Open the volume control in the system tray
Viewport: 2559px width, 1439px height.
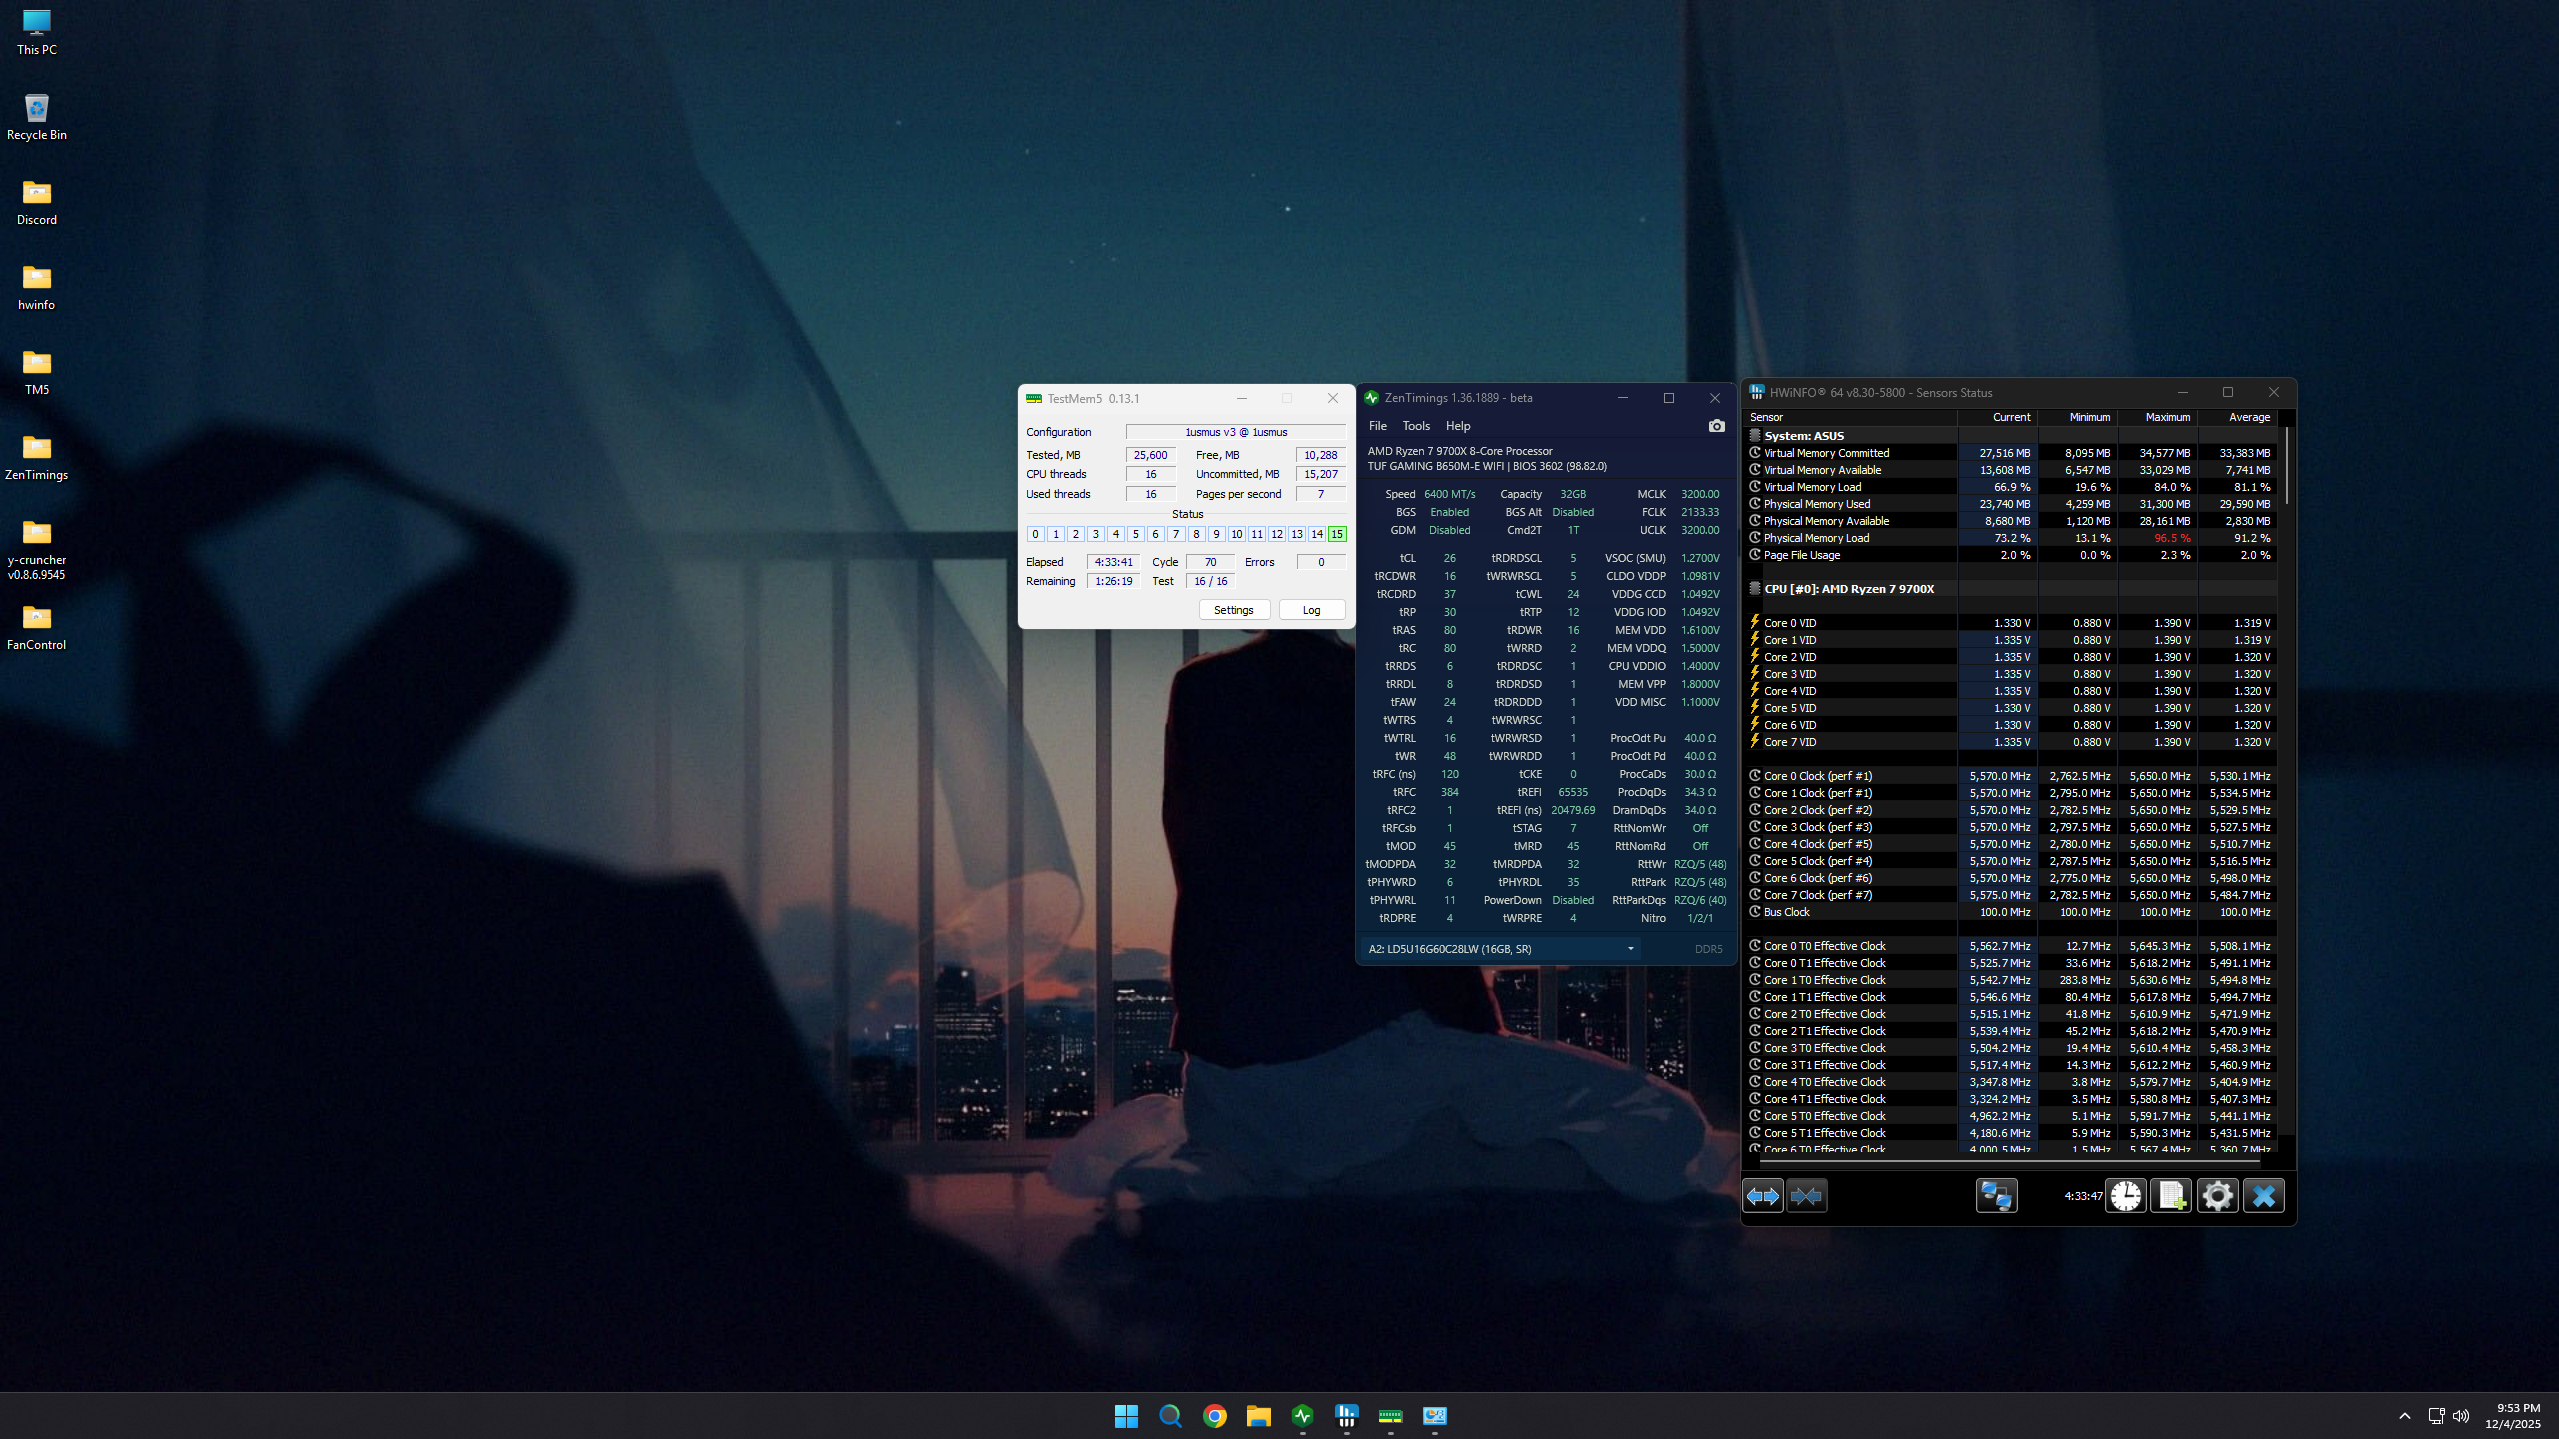point(2461,1416)
